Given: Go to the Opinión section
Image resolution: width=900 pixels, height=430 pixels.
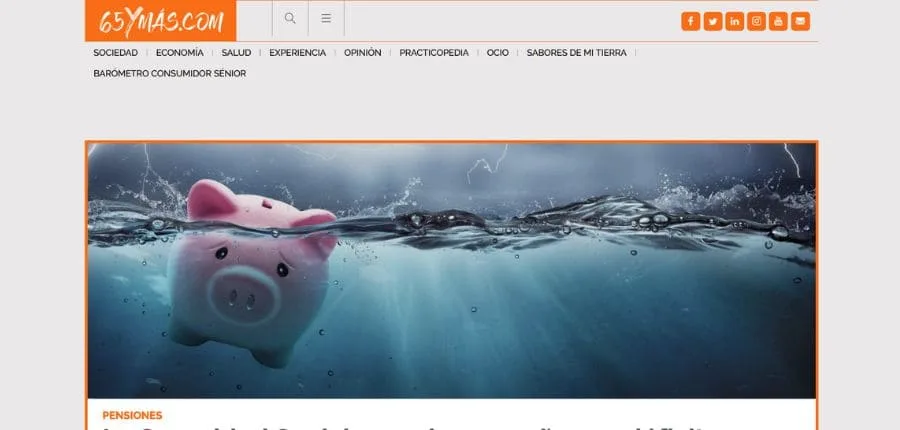Looking at the screenshot, I should click(x=362, y=53).
